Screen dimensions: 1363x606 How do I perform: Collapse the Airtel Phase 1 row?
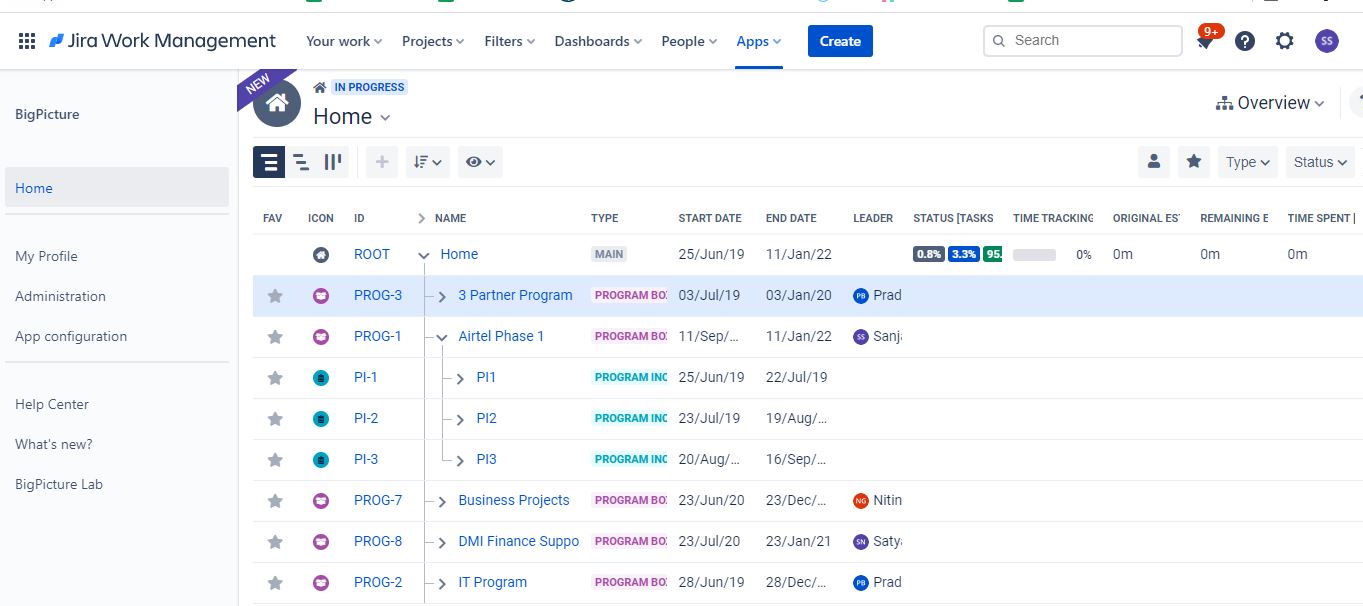coord(442,338)
